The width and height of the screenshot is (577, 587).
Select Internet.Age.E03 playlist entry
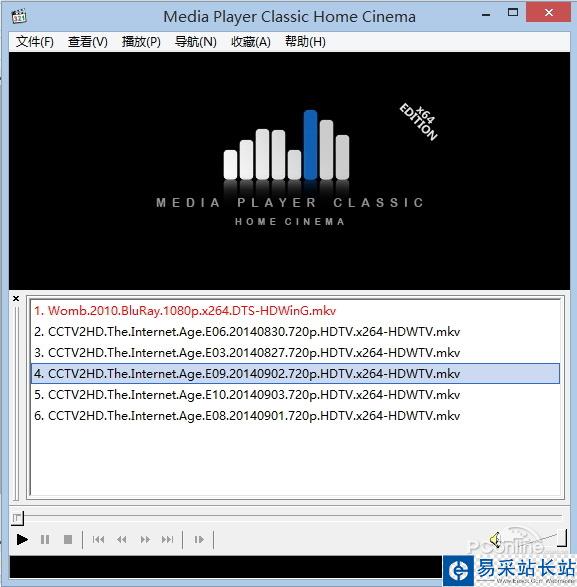295,353
